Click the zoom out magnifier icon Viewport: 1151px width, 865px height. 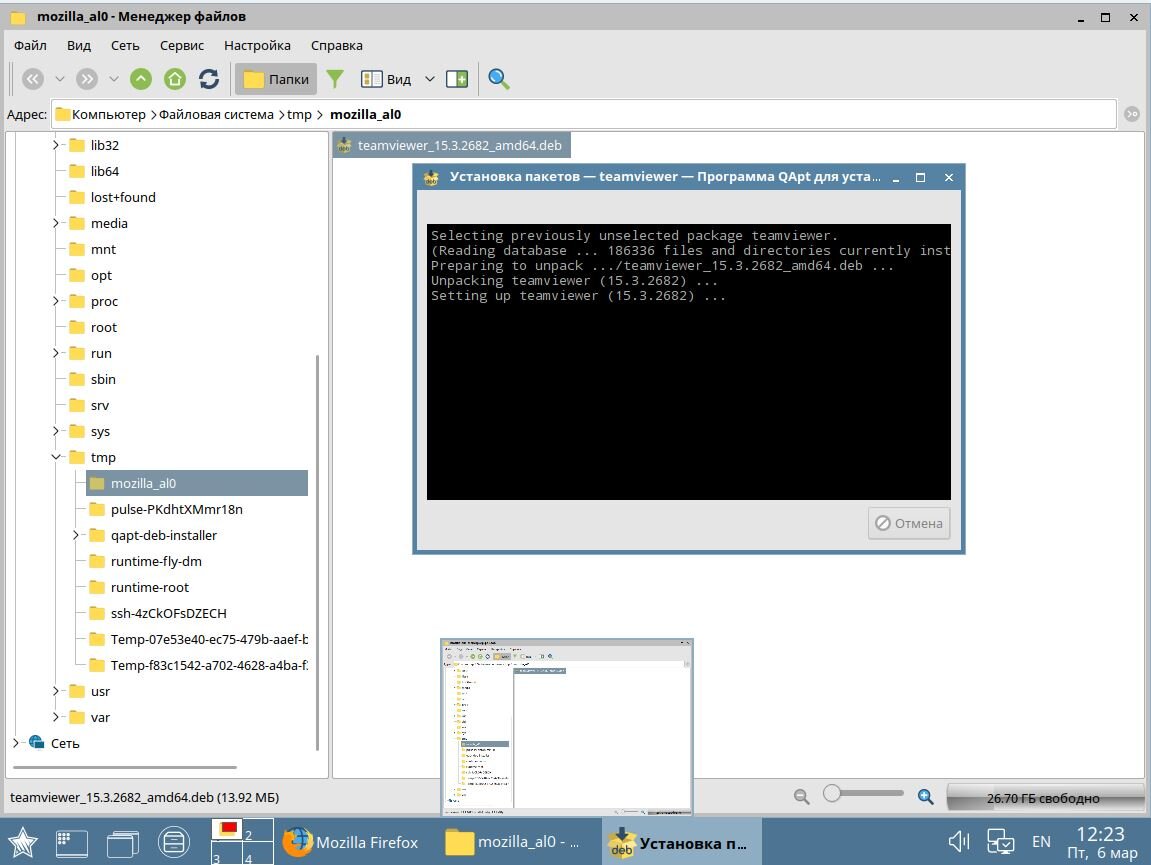[802, 797]
